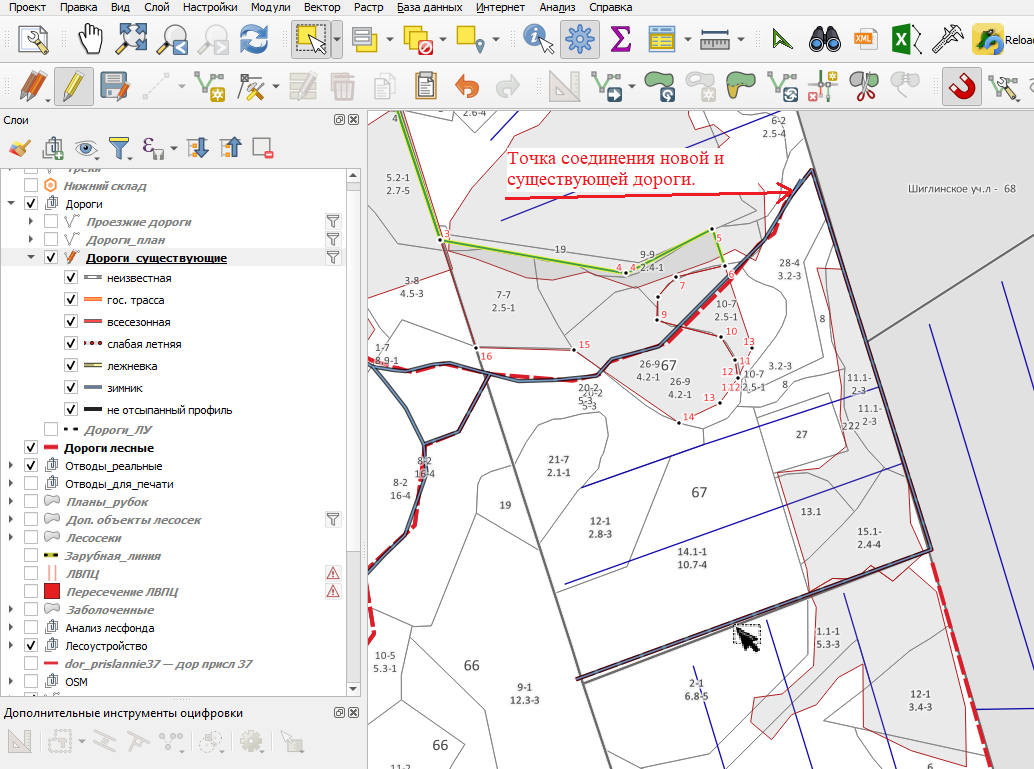
Task: Enable snapping with the red magnet icon
Action: click(x=961, y=86)
